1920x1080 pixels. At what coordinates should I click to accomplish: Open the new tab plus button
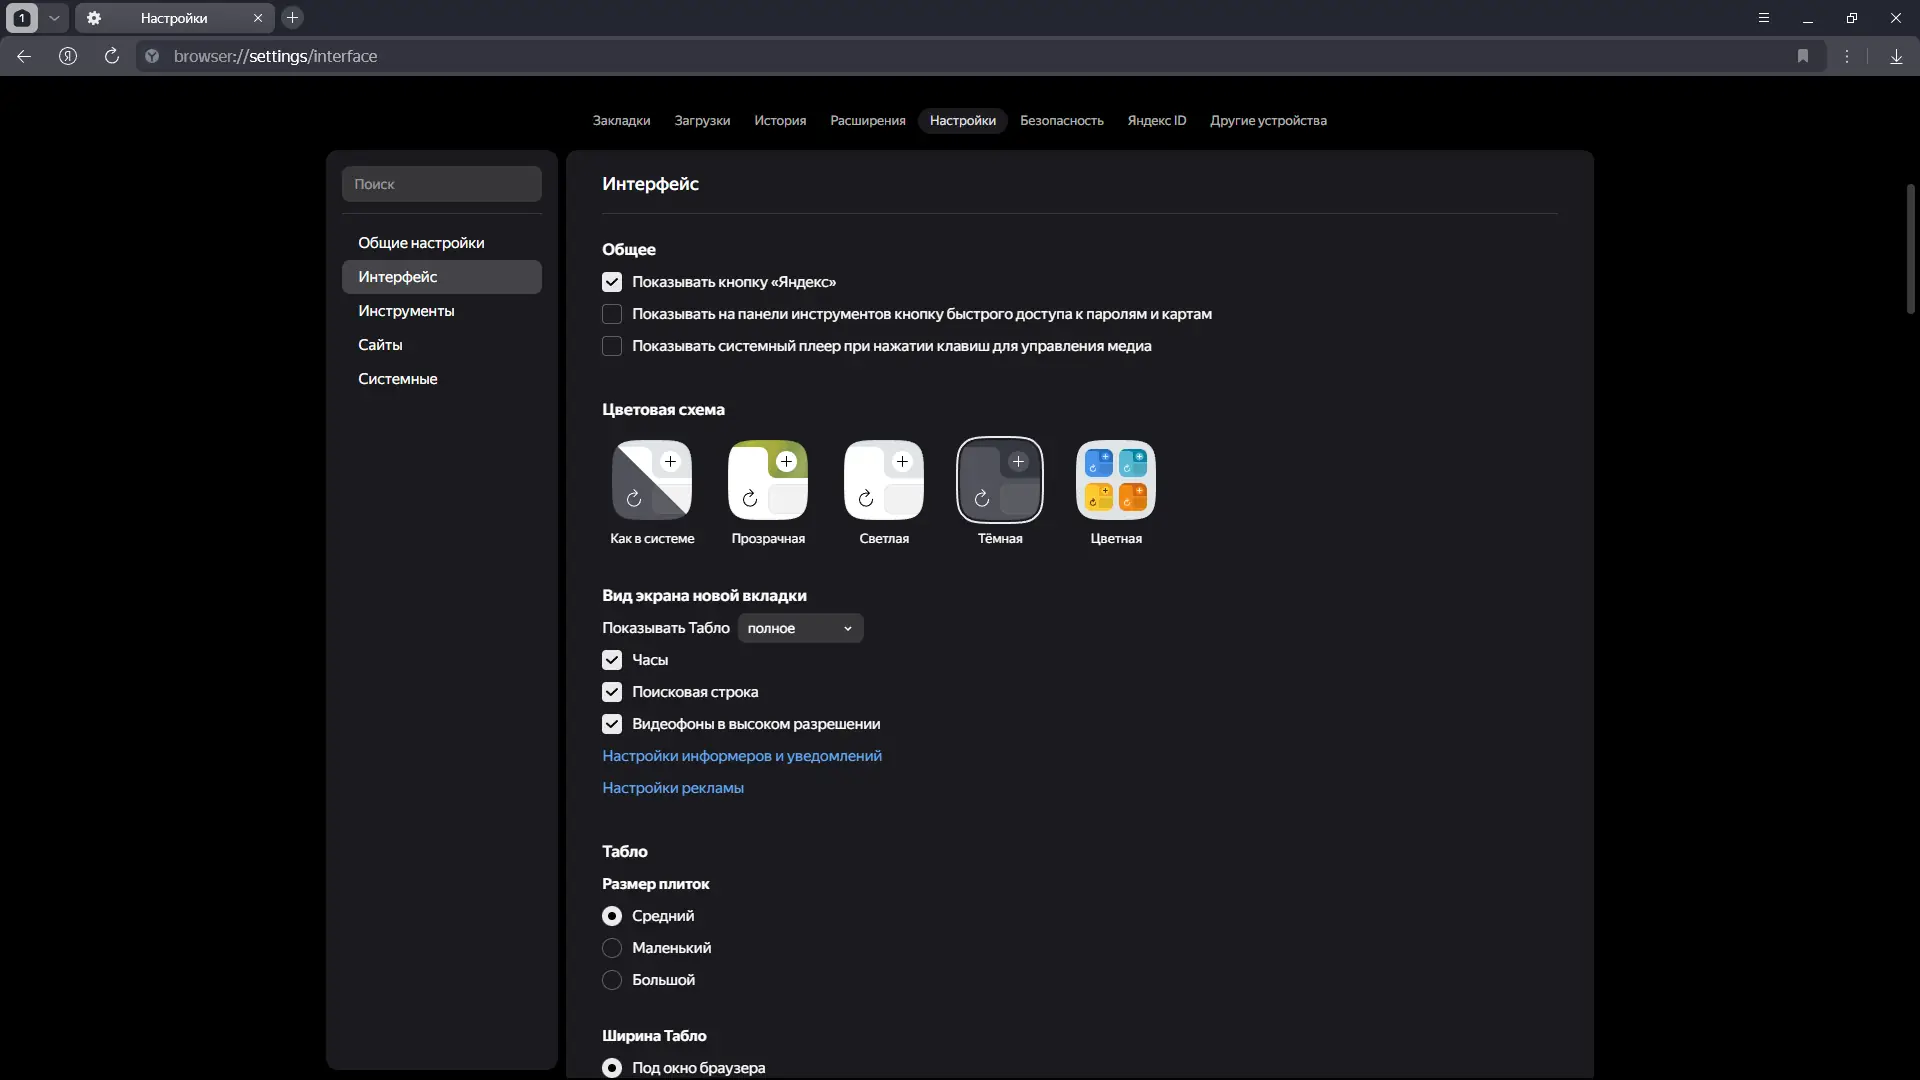click(x=292, y=18)
